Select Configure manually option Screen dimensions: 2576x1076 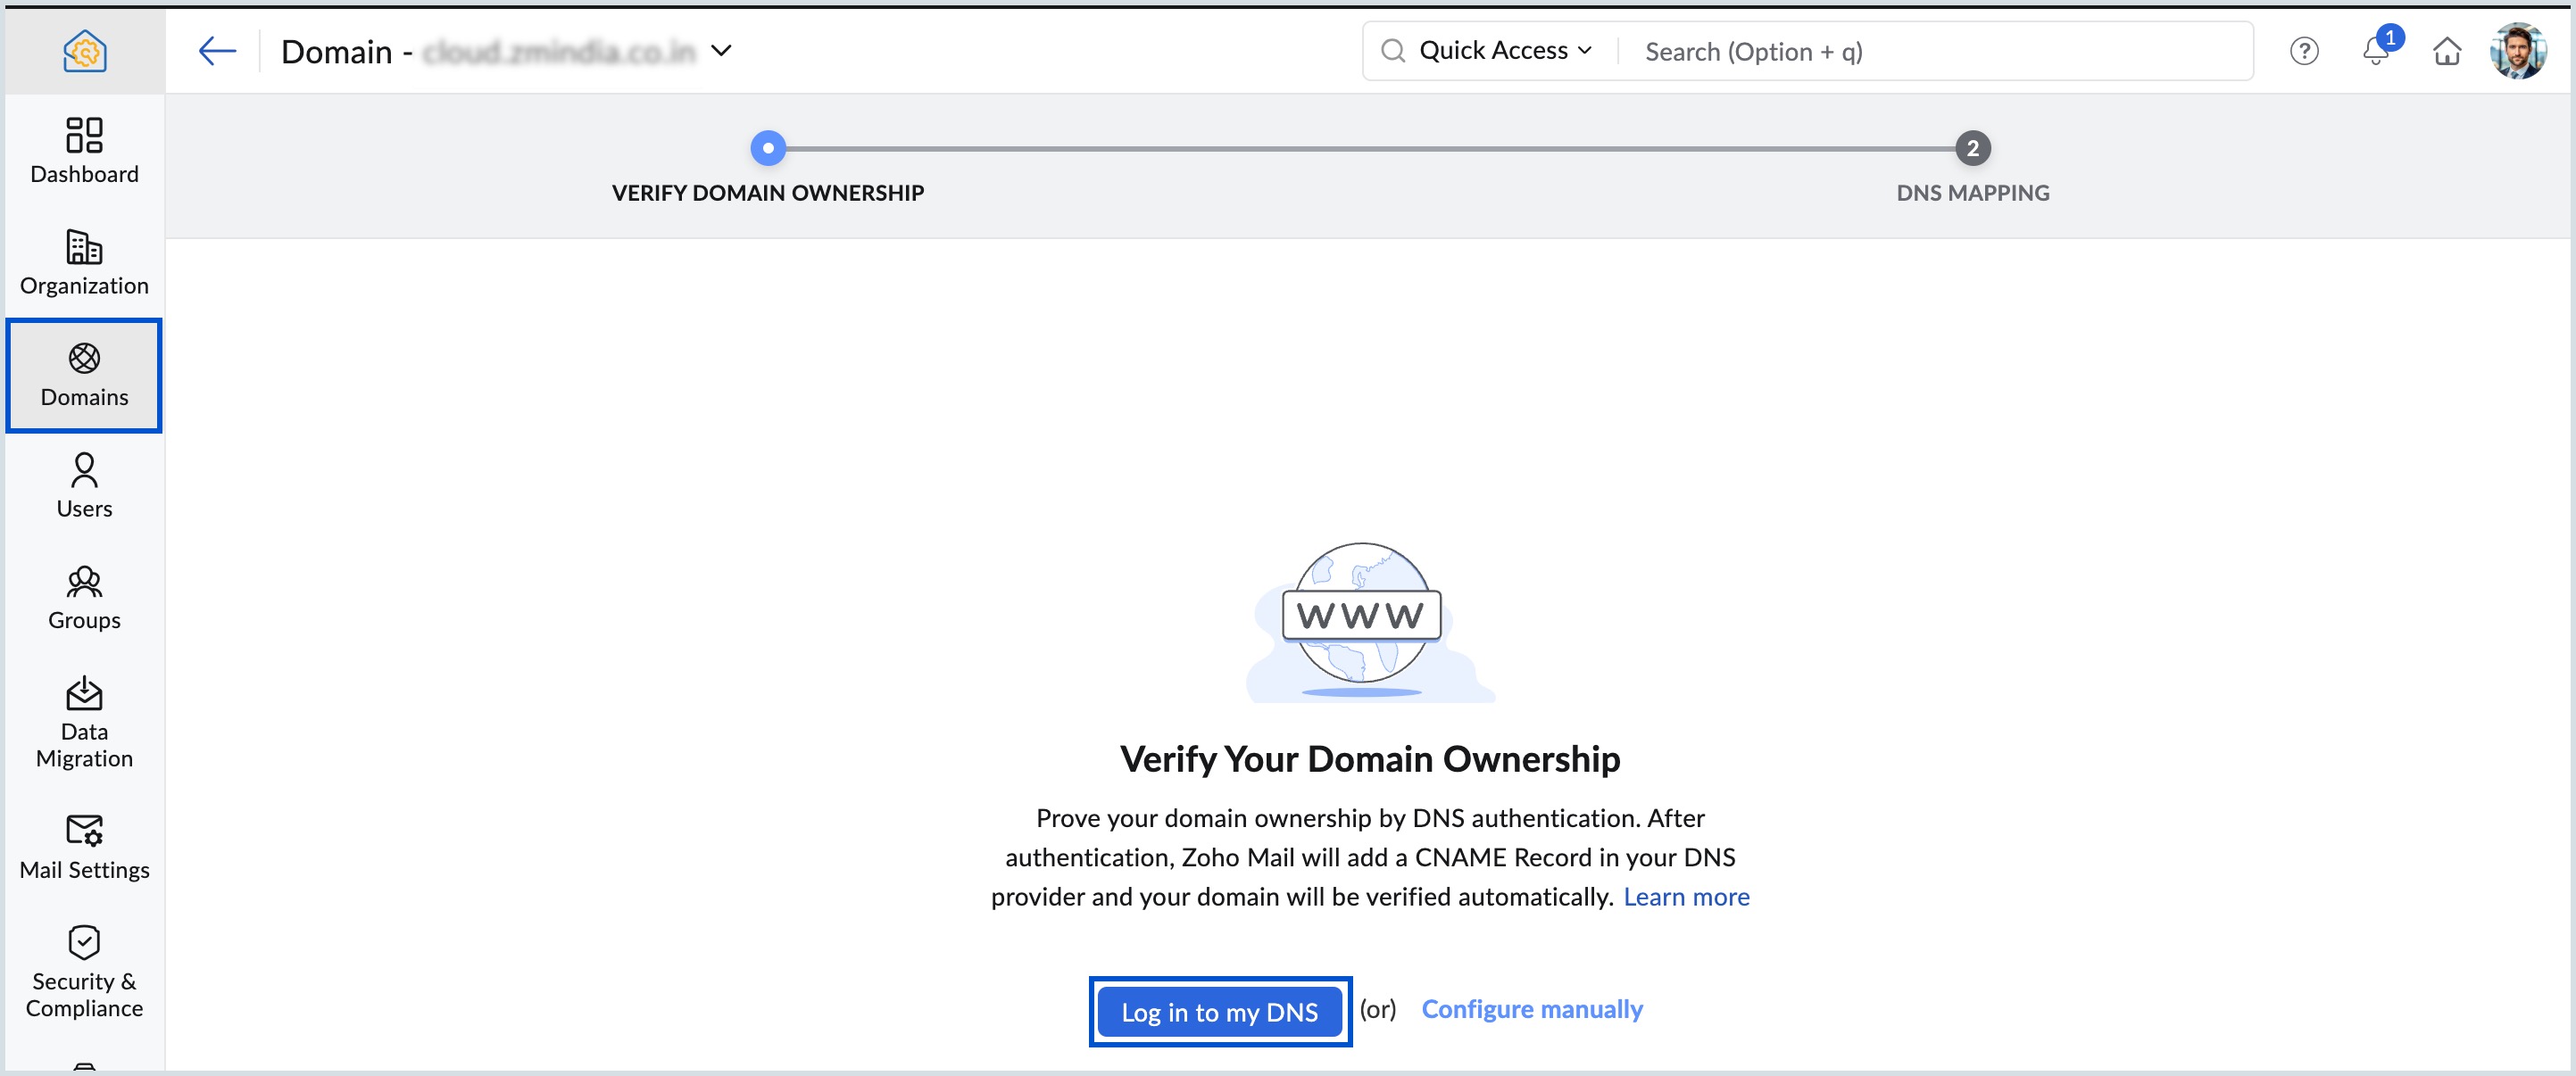point(1531,1009)
